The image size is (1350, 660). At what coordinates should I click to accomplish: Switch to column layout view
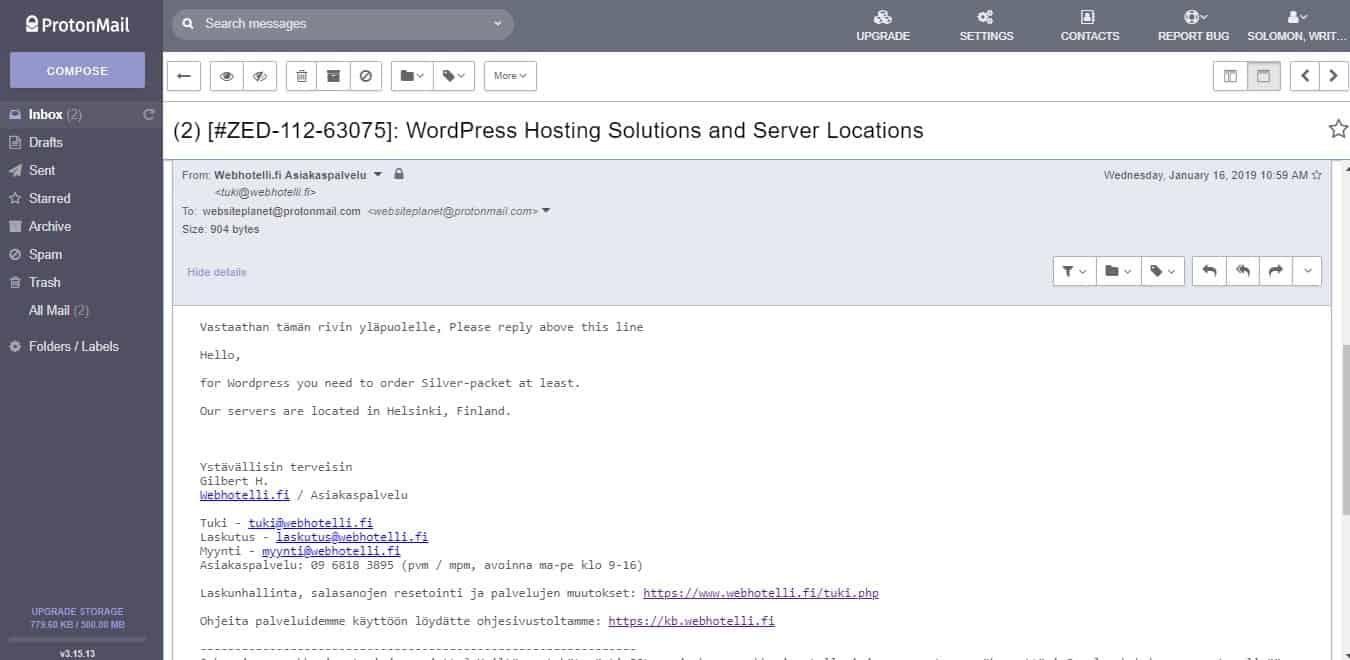pos(1230,76)
